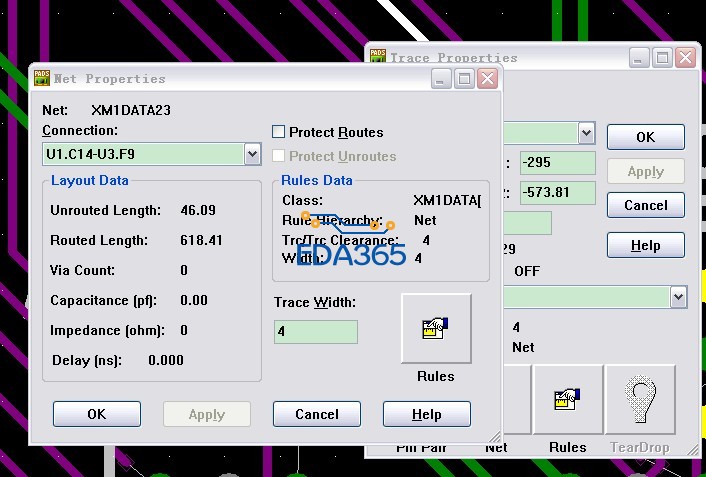The width and height of the screenshot is (706, 477).
Task: Click the Class value XM1DATA[
Action: click(x=447, y=200)
